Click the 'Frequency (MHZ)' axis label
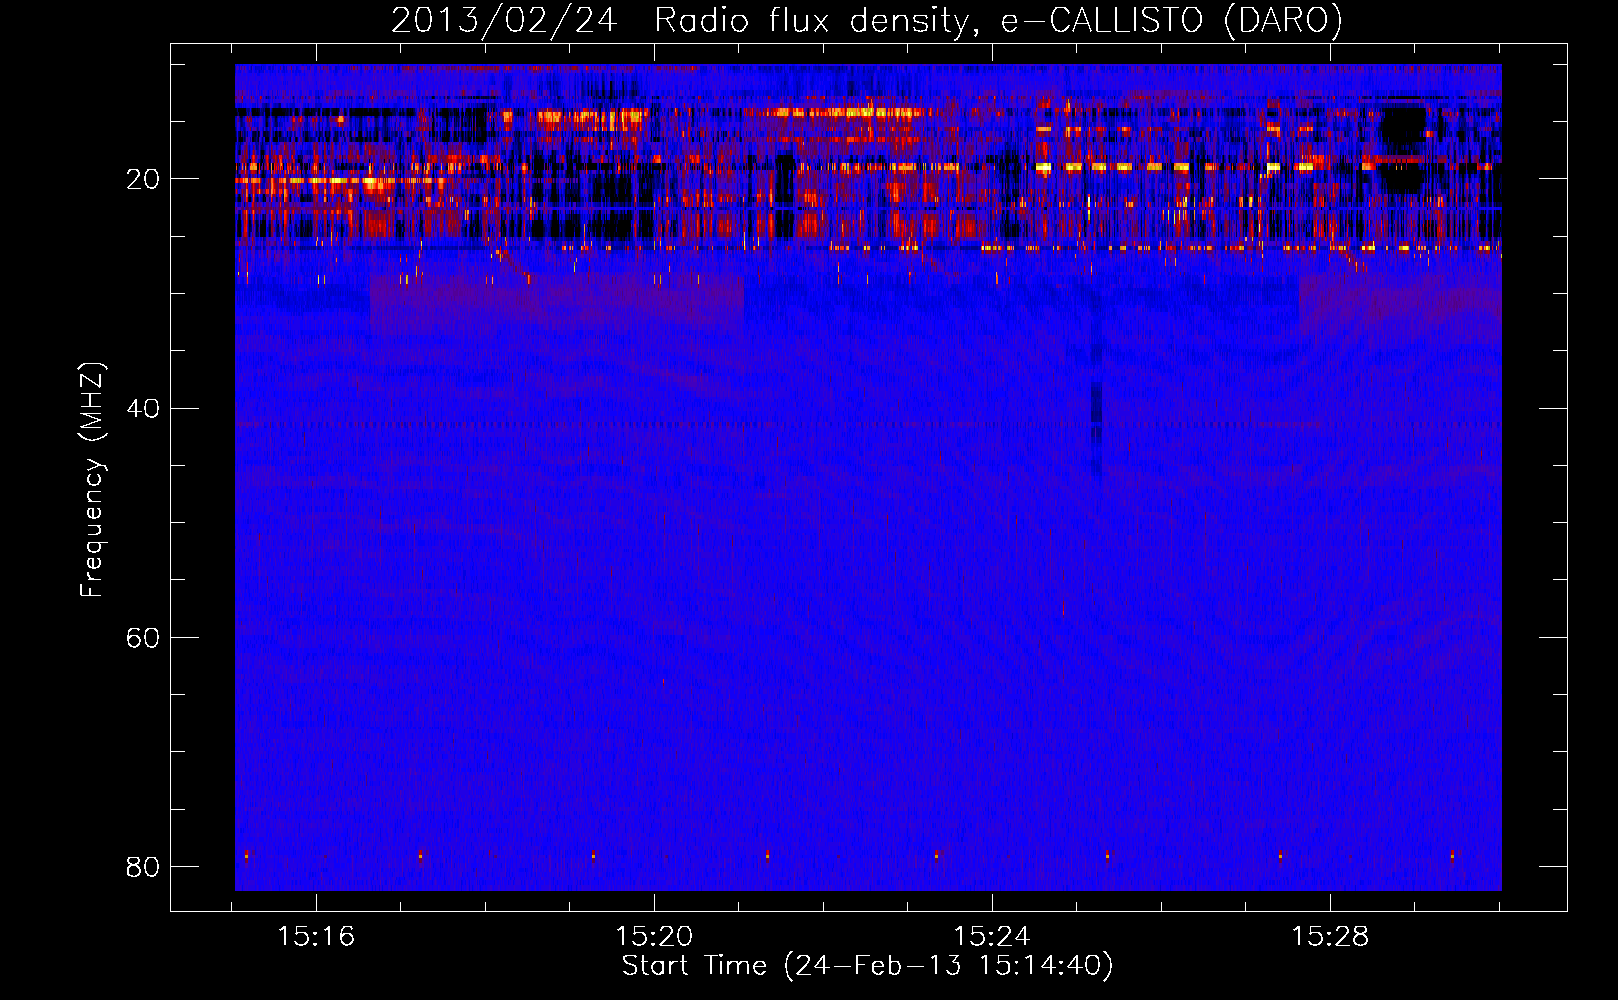The height and width of the screenshot is (1000, 1618). (x=92, y=480)
